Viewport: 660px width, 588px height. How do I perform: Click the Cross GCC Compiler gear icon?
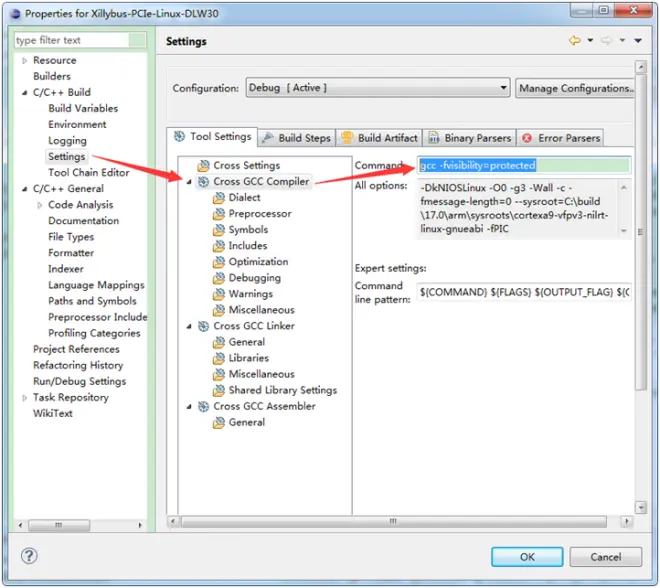tap(204, 181)
